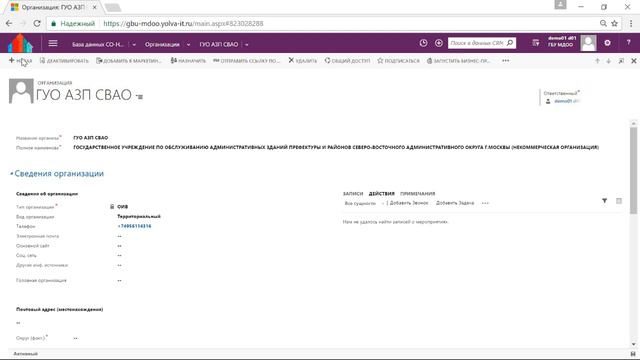Click Добавить в маркетин... command
The height and width of the screenshot is (360, 640).
coord(129,61)
